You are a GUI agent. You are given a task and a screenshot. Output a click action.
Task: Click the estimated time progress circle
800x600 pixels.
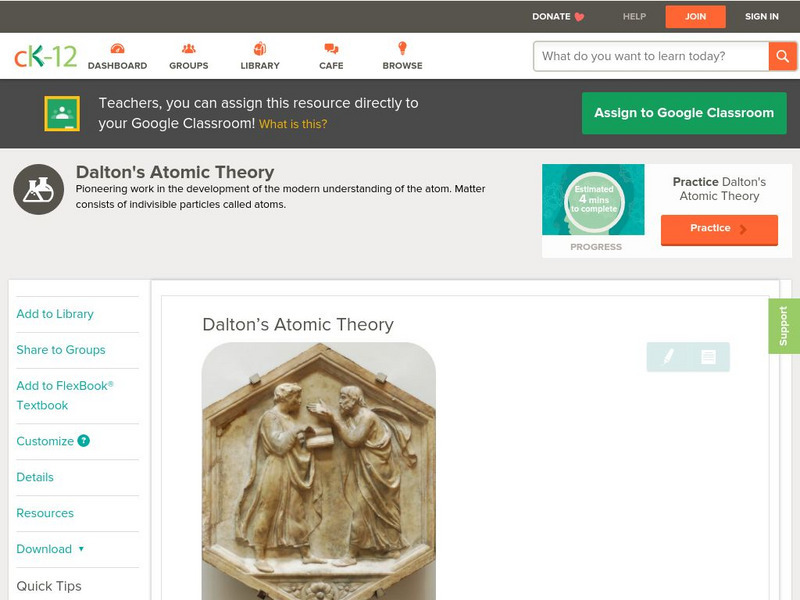click(594, 199)
